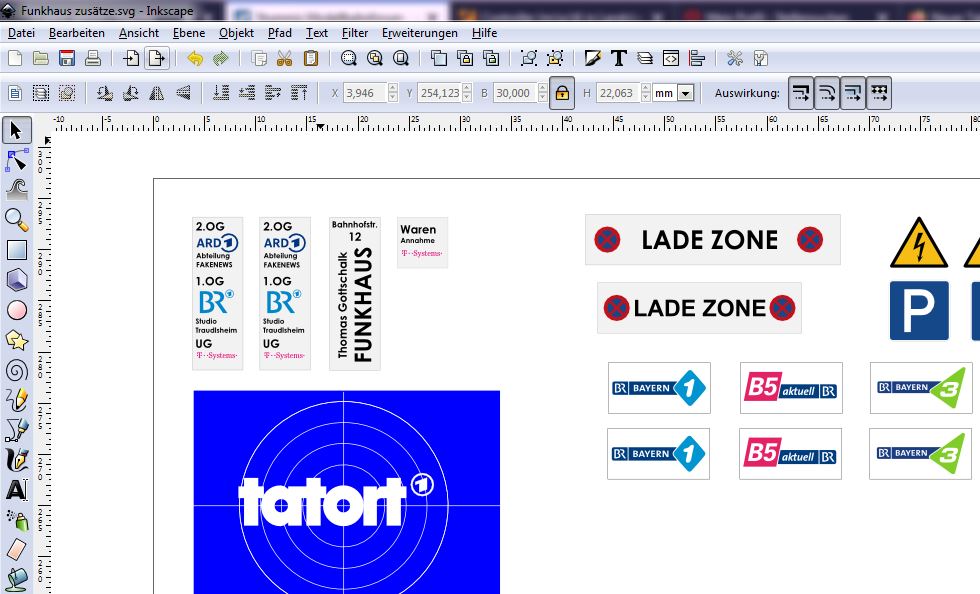
Task: Select the 3D Box tool
Action: coord(16,280)
